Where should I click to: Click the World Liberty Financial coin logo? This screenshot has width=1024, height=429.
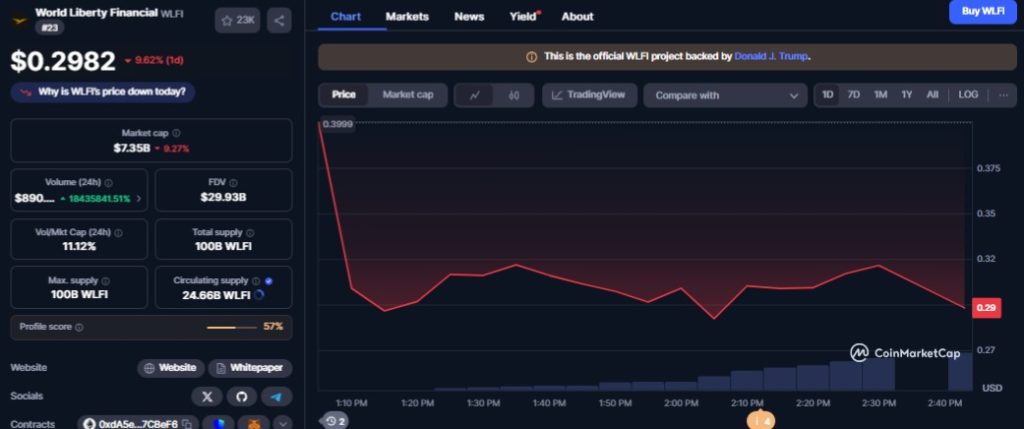click(x=20, y=20)
